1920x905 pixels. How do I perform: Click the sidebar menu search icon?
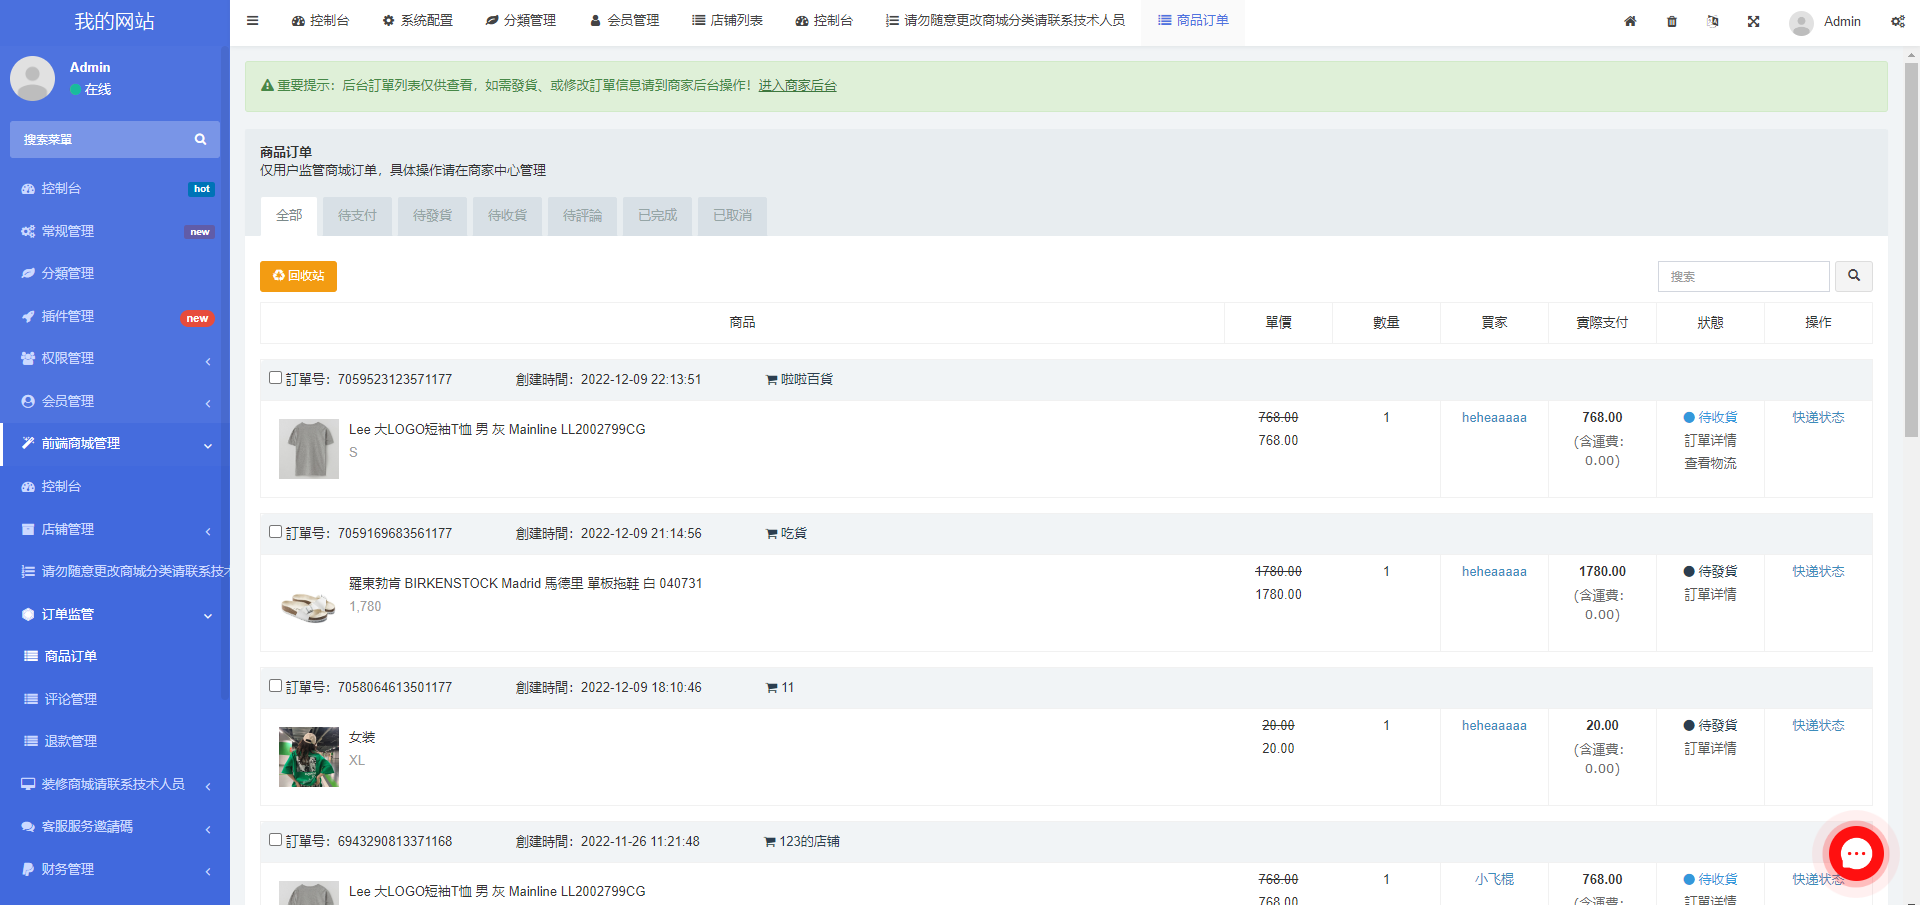pyautogui.click(x=200, y=140)
